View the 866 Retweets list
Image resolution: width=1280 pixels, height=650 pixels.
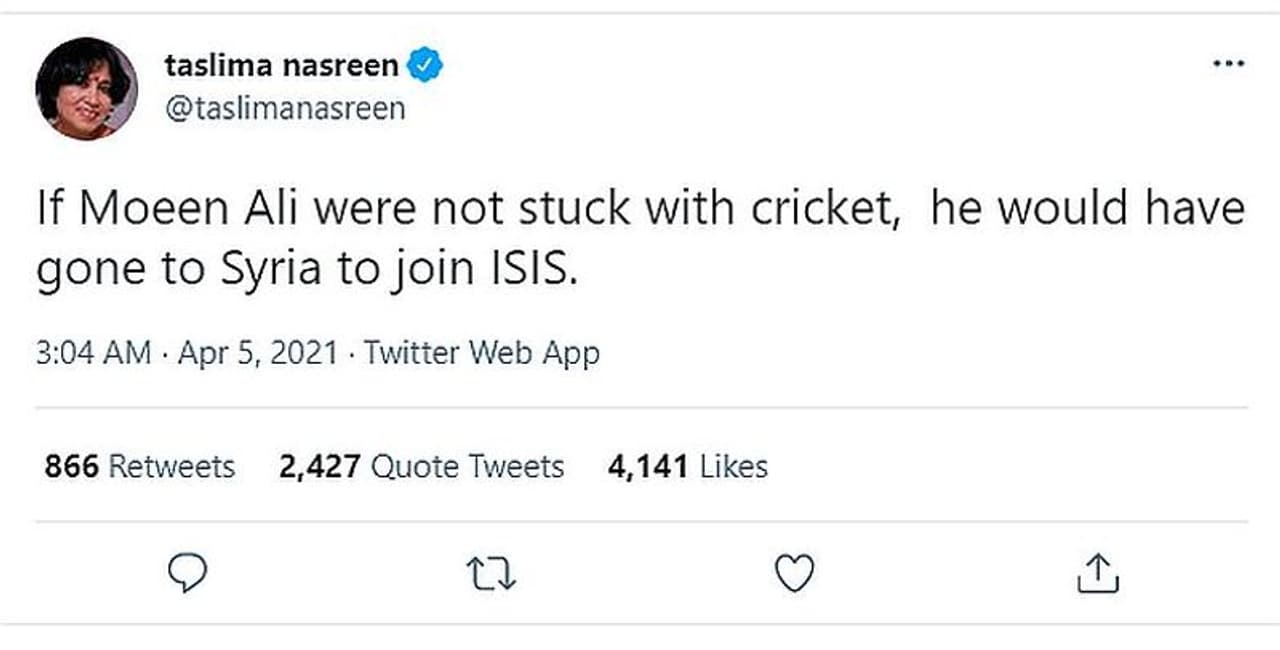(139, 467)
